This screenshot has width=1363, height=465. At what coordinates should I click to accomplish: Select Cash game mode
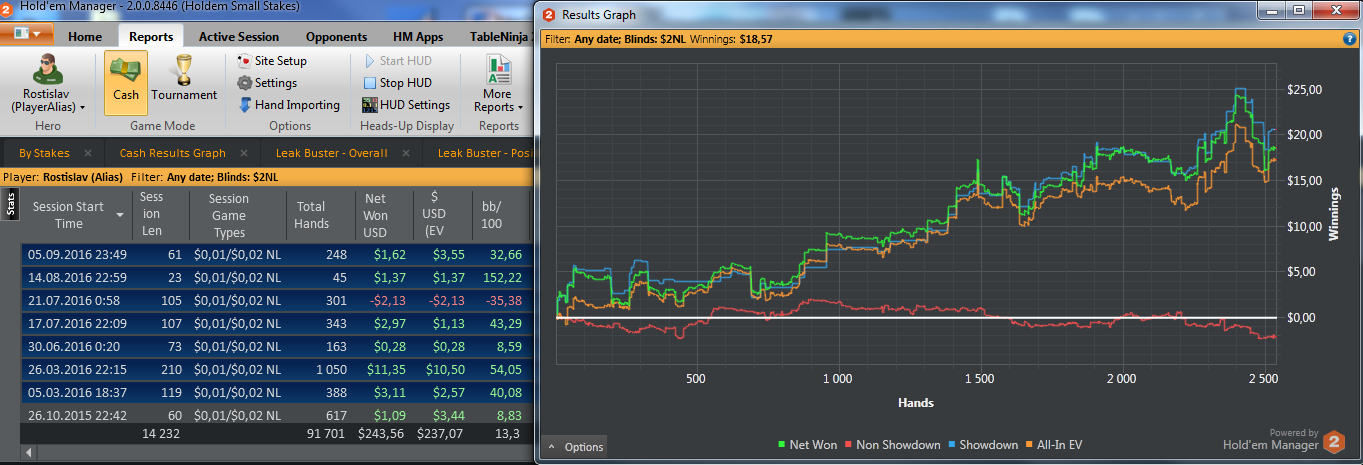pos(126,83)
